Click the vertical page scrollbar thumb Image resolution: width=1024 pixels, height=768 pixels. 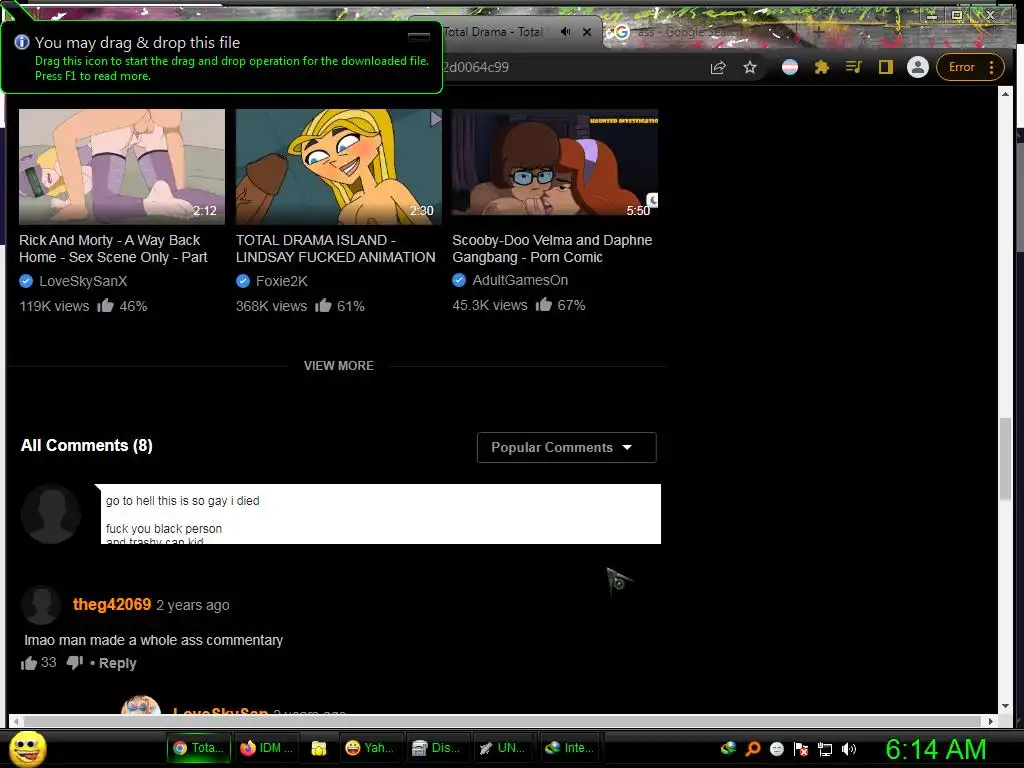click(x=1005, y=459)
